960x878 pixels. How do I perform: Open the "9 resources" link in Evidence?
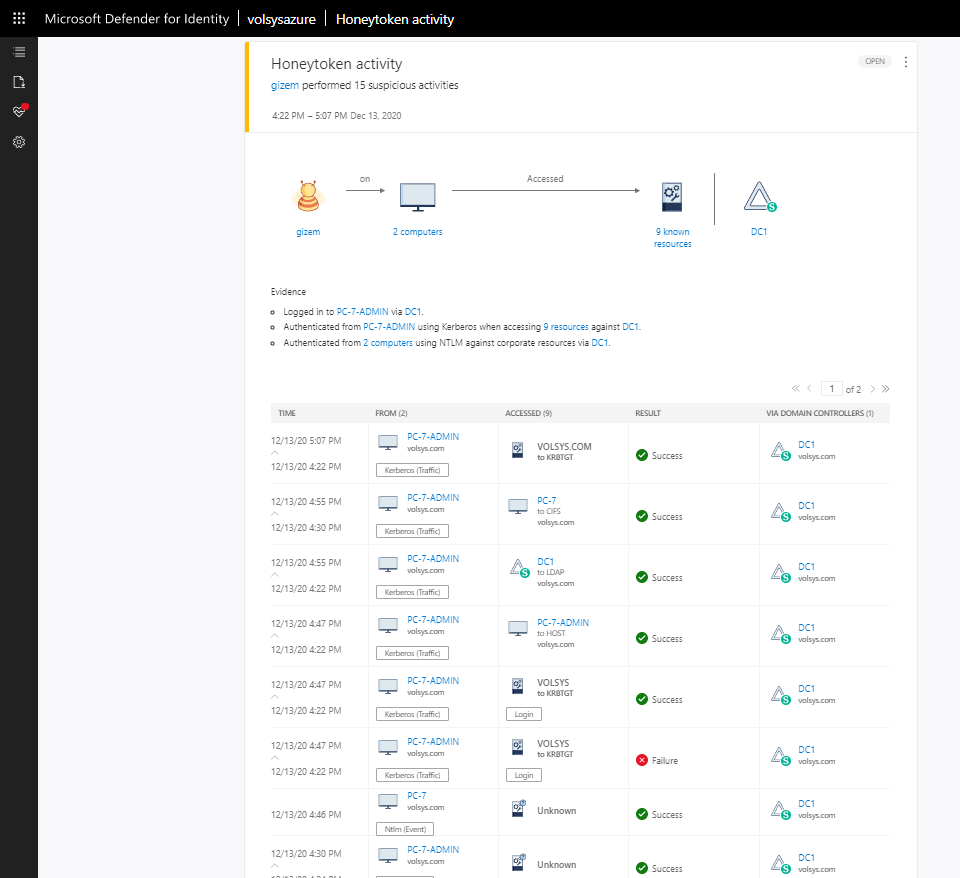coord(566,327)
